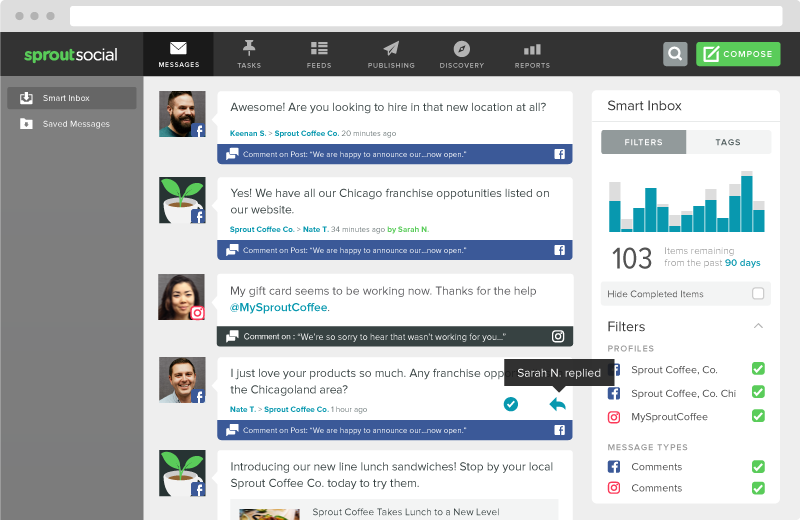Select Smart Inbox in sidebar

click(71, 98)
